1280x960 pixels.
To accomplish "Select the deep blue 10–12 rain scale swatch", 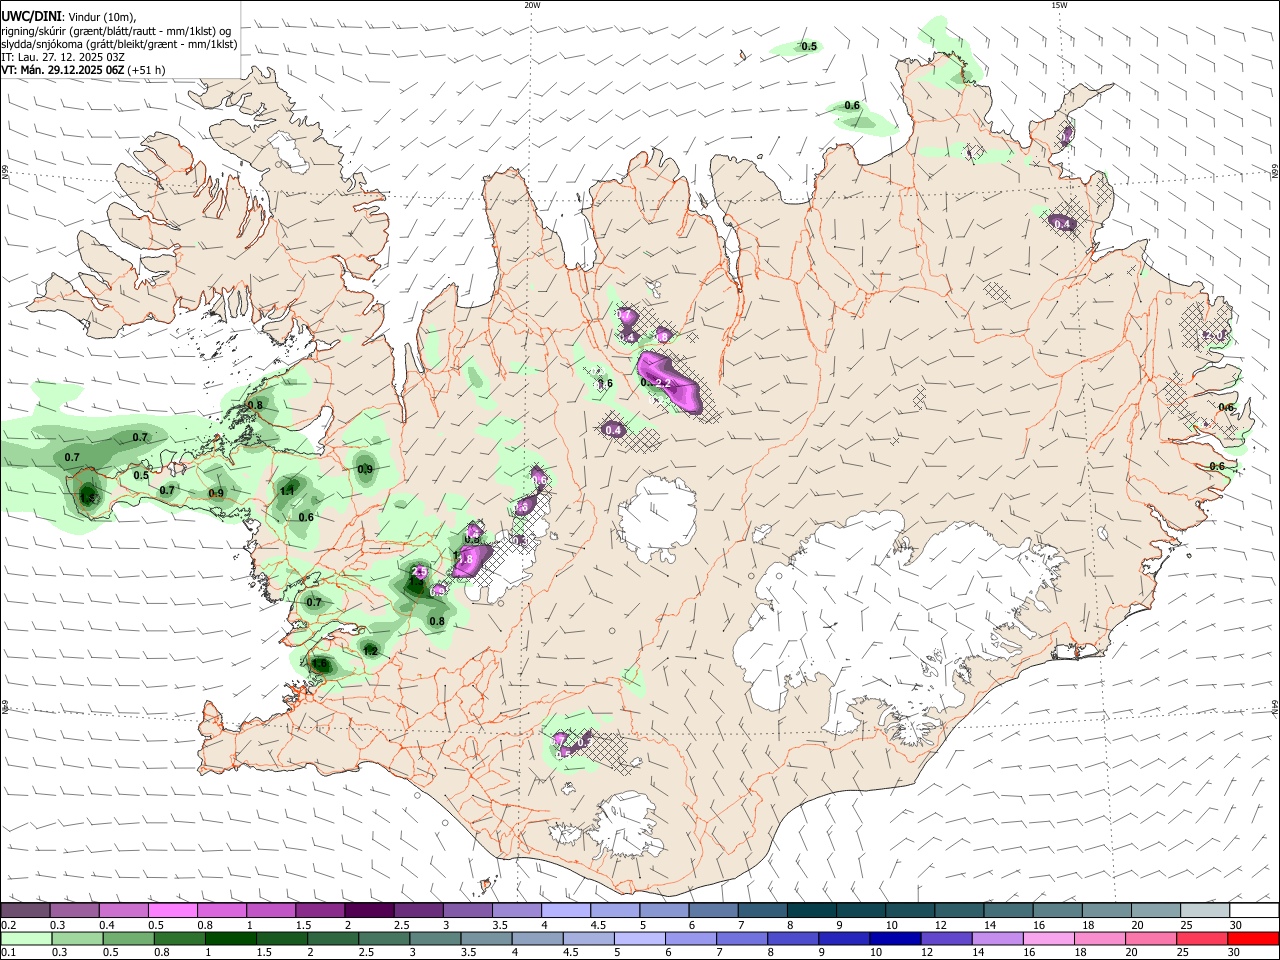I will 893,939.
